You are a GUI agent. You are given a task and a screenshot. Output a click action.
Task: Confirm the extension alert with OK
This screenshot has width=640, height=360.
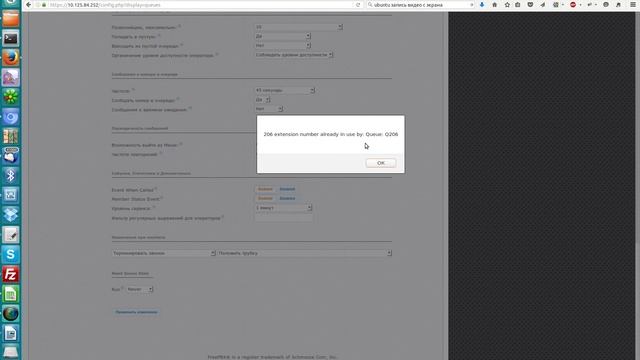380,163
